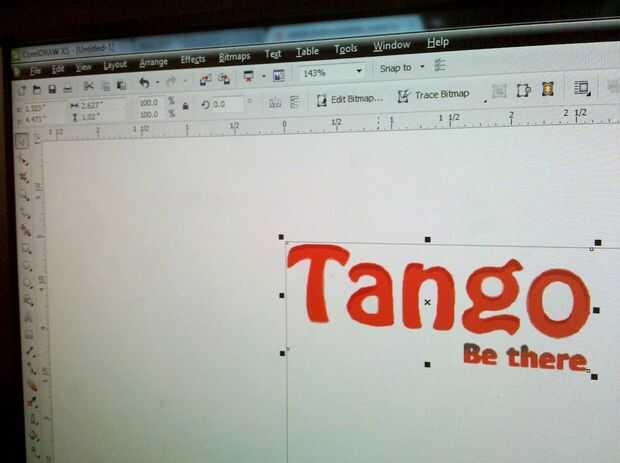Open the Snap to dropdown

click(x=422, y=66)
